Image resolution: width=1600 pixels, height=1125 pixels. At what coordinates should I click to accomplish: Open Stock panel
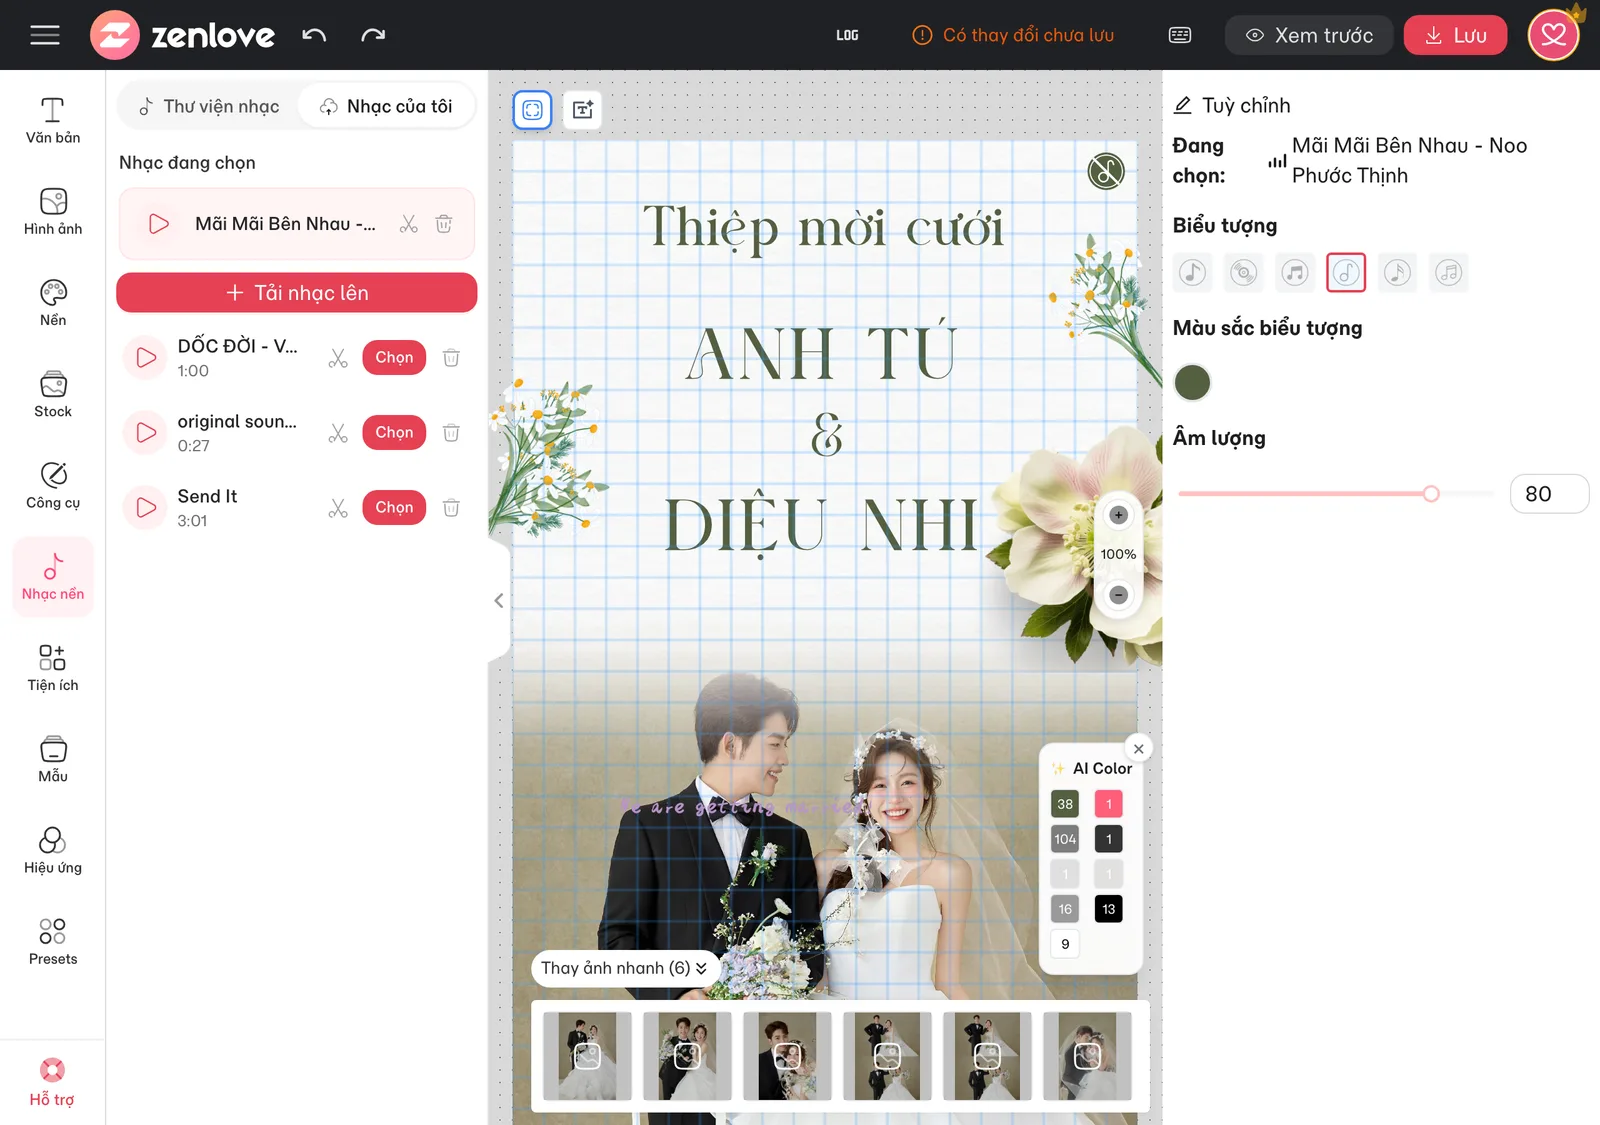53,394
